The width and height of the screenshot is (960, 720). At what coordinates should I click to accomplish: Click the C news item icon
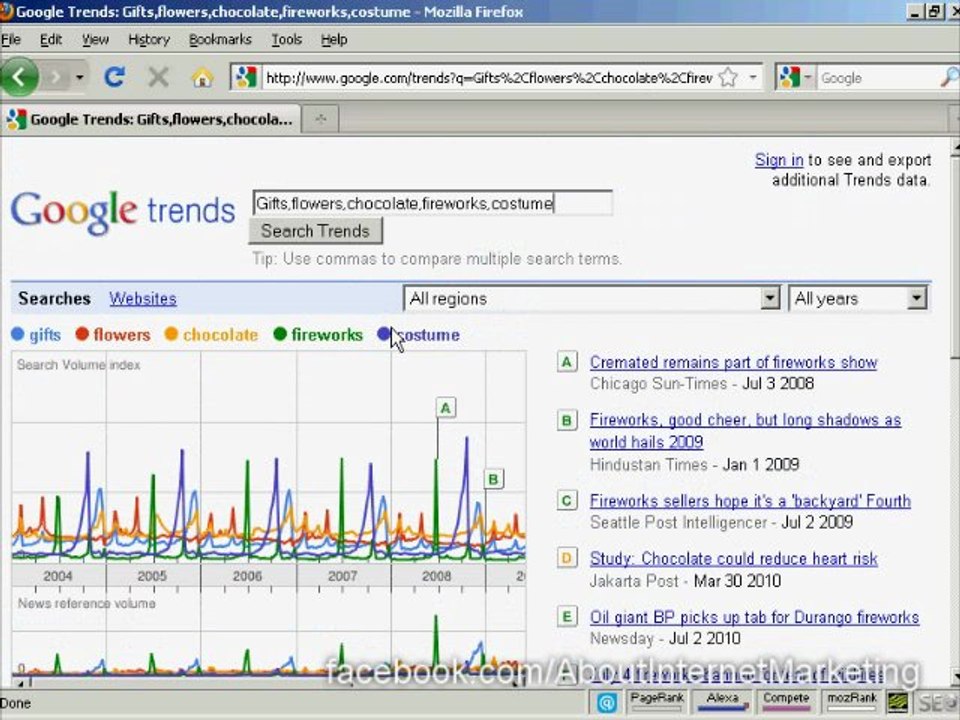point(567,501)
